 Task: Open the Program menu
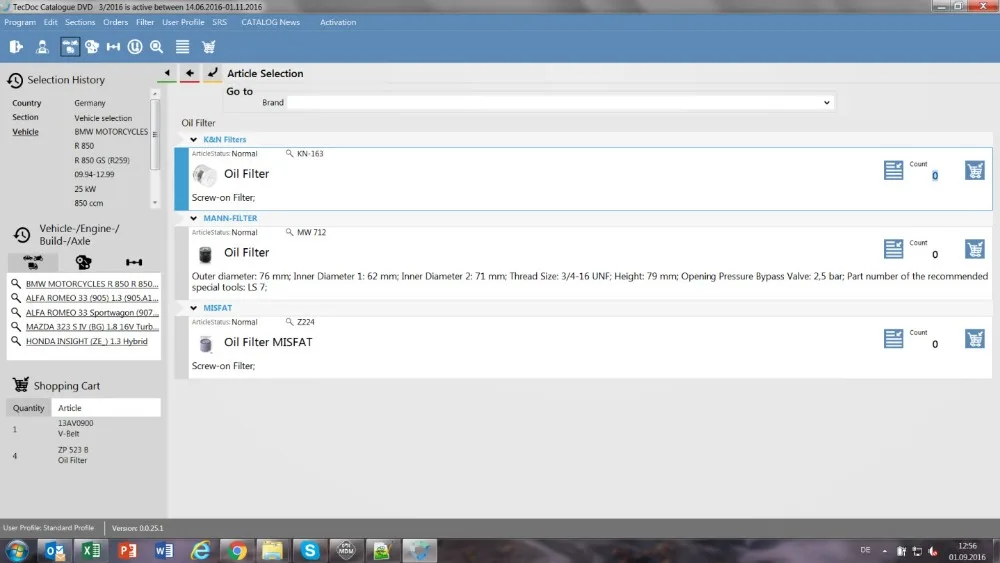[x=20, y=22]
